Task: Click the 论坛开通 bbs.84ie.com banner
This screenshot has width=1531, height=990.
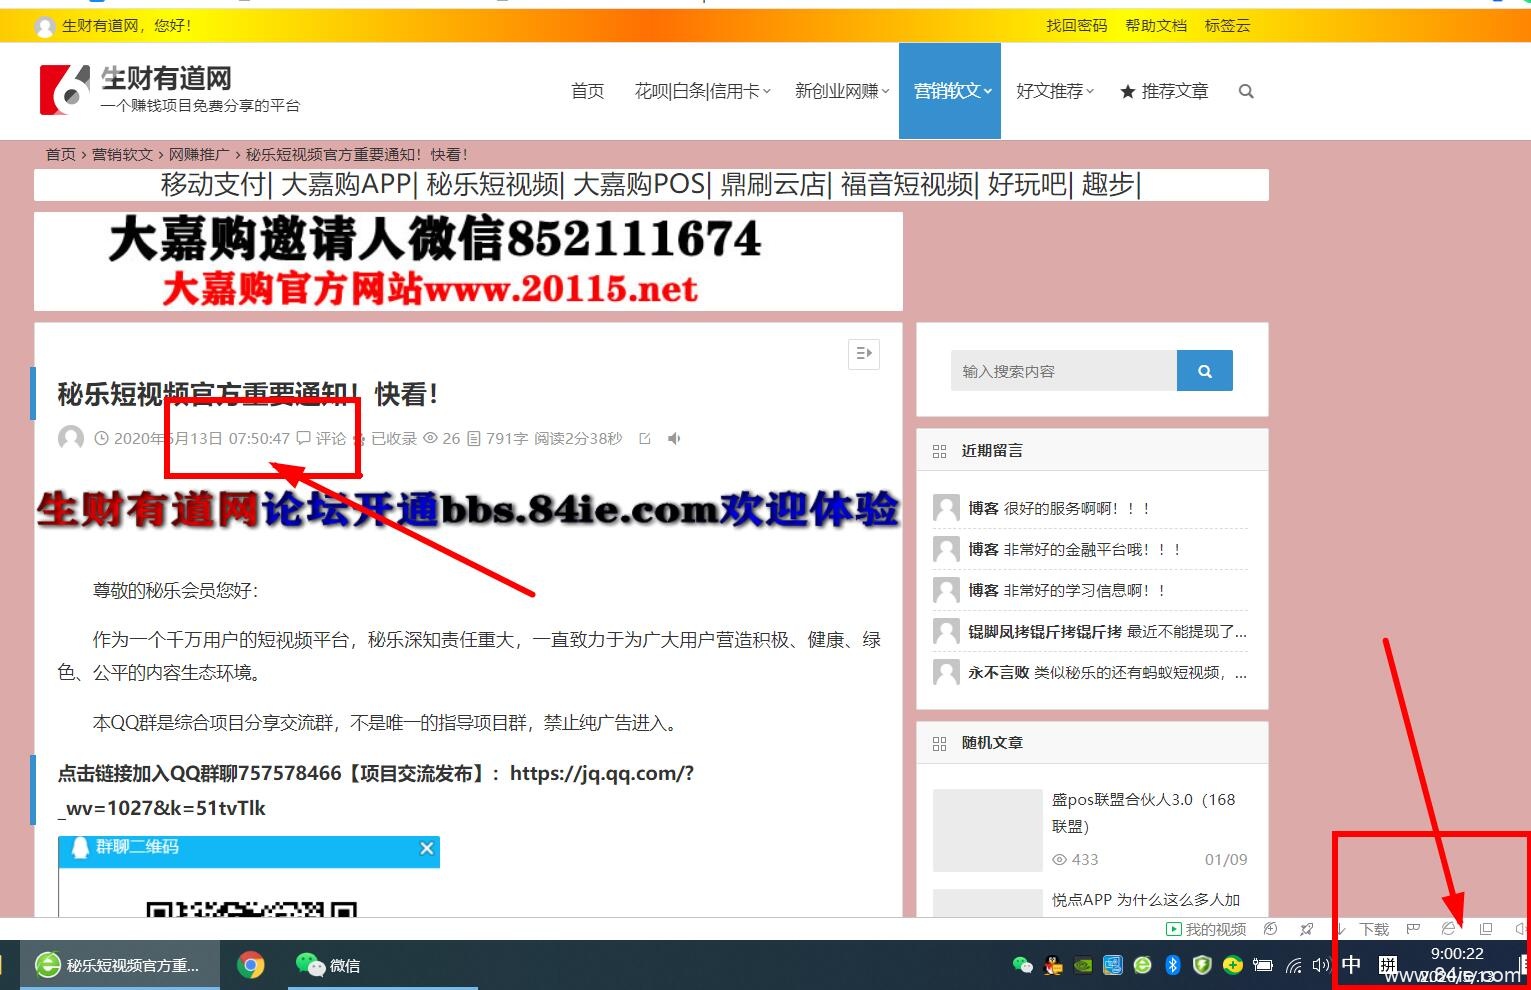Action: [x=468, y=510]
